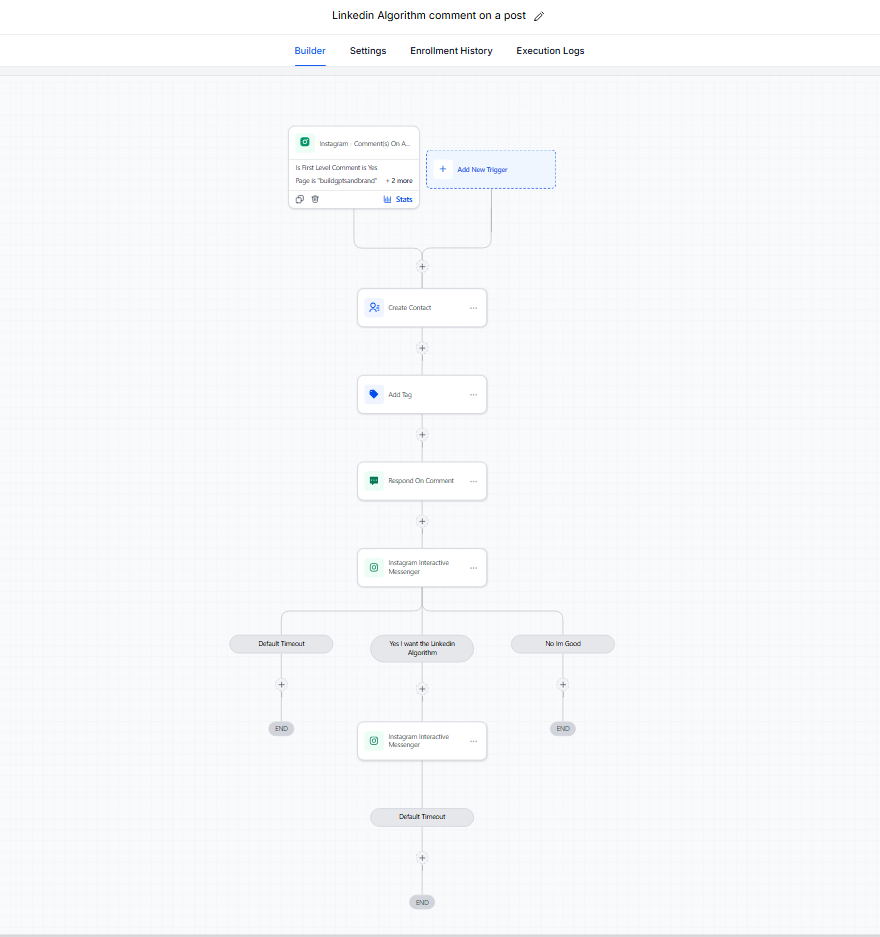
Task: Select the Add Tag action icon
Action: (374, 394)
